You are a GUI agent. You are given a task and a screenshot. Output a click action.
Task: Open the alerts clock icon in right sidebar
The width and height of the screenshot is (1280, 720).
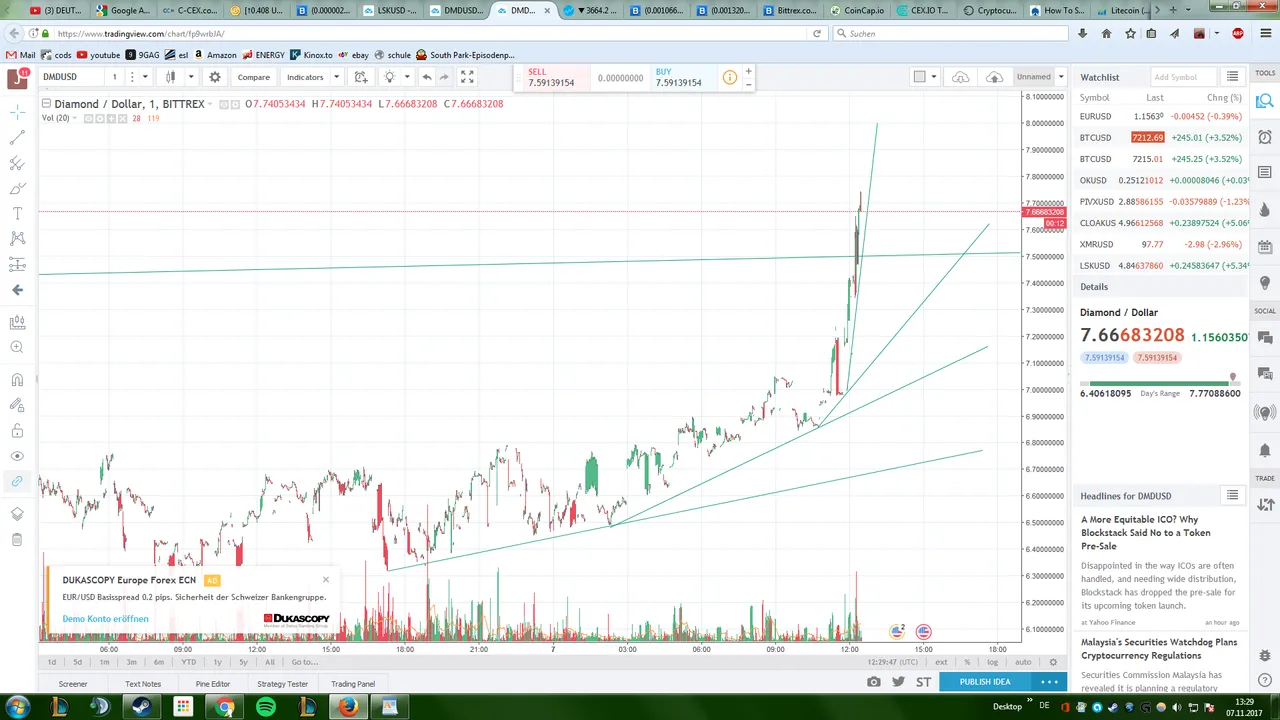(1265, 137)
